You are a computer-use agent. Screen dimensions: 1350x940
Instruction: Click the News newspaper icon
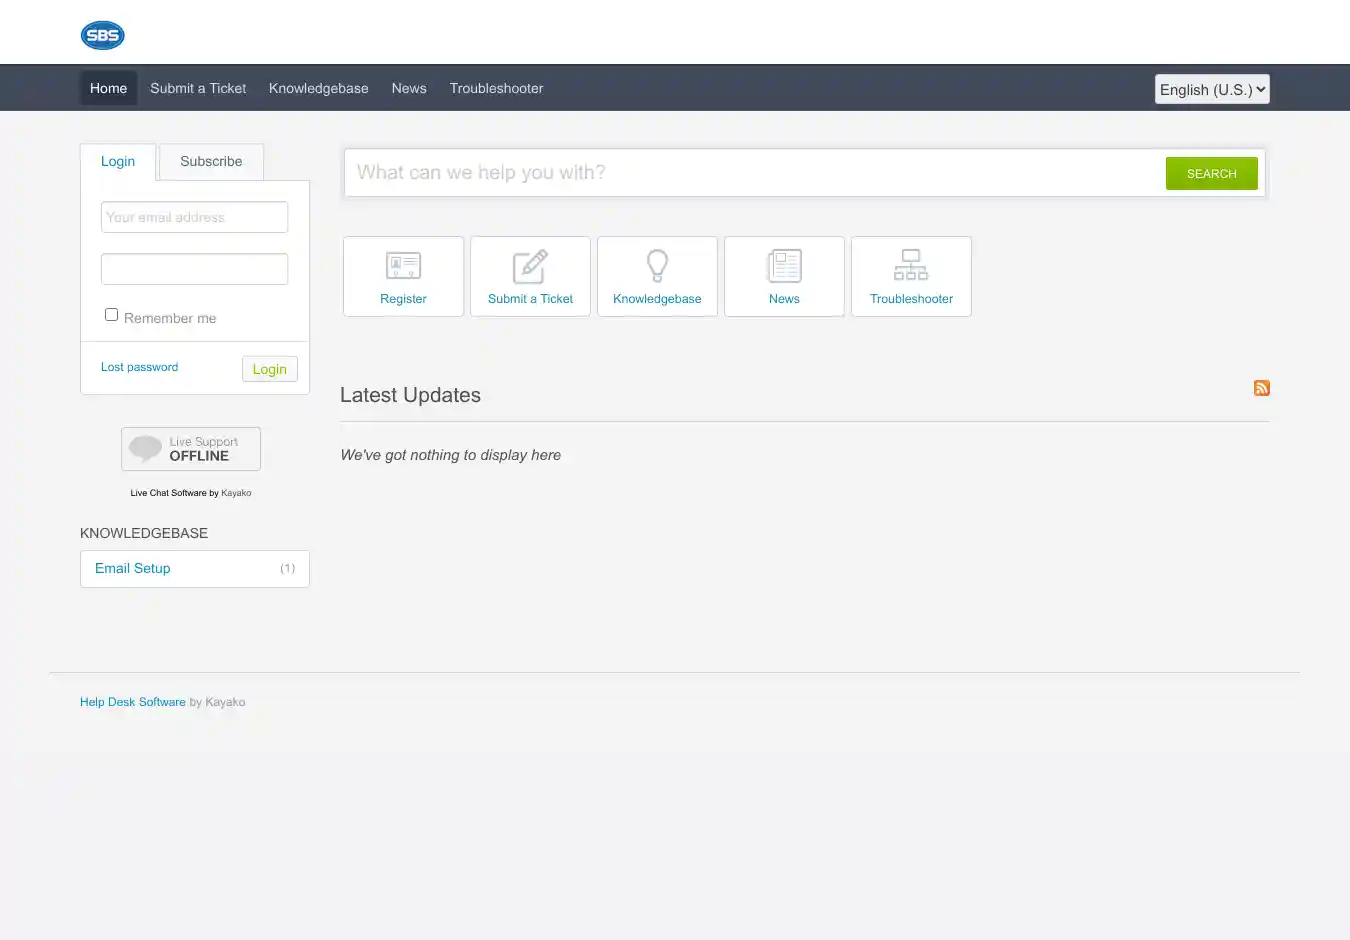pyautogui.click(x=784, y=266)
